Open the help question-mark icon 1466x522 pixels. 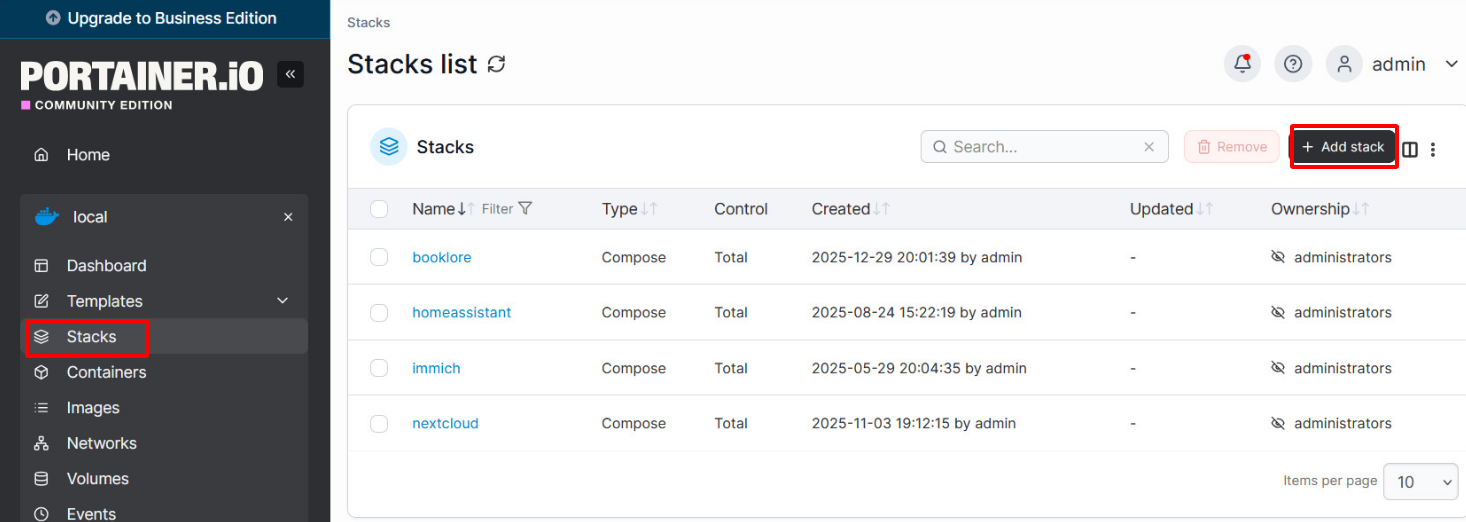coord(1293,64)
